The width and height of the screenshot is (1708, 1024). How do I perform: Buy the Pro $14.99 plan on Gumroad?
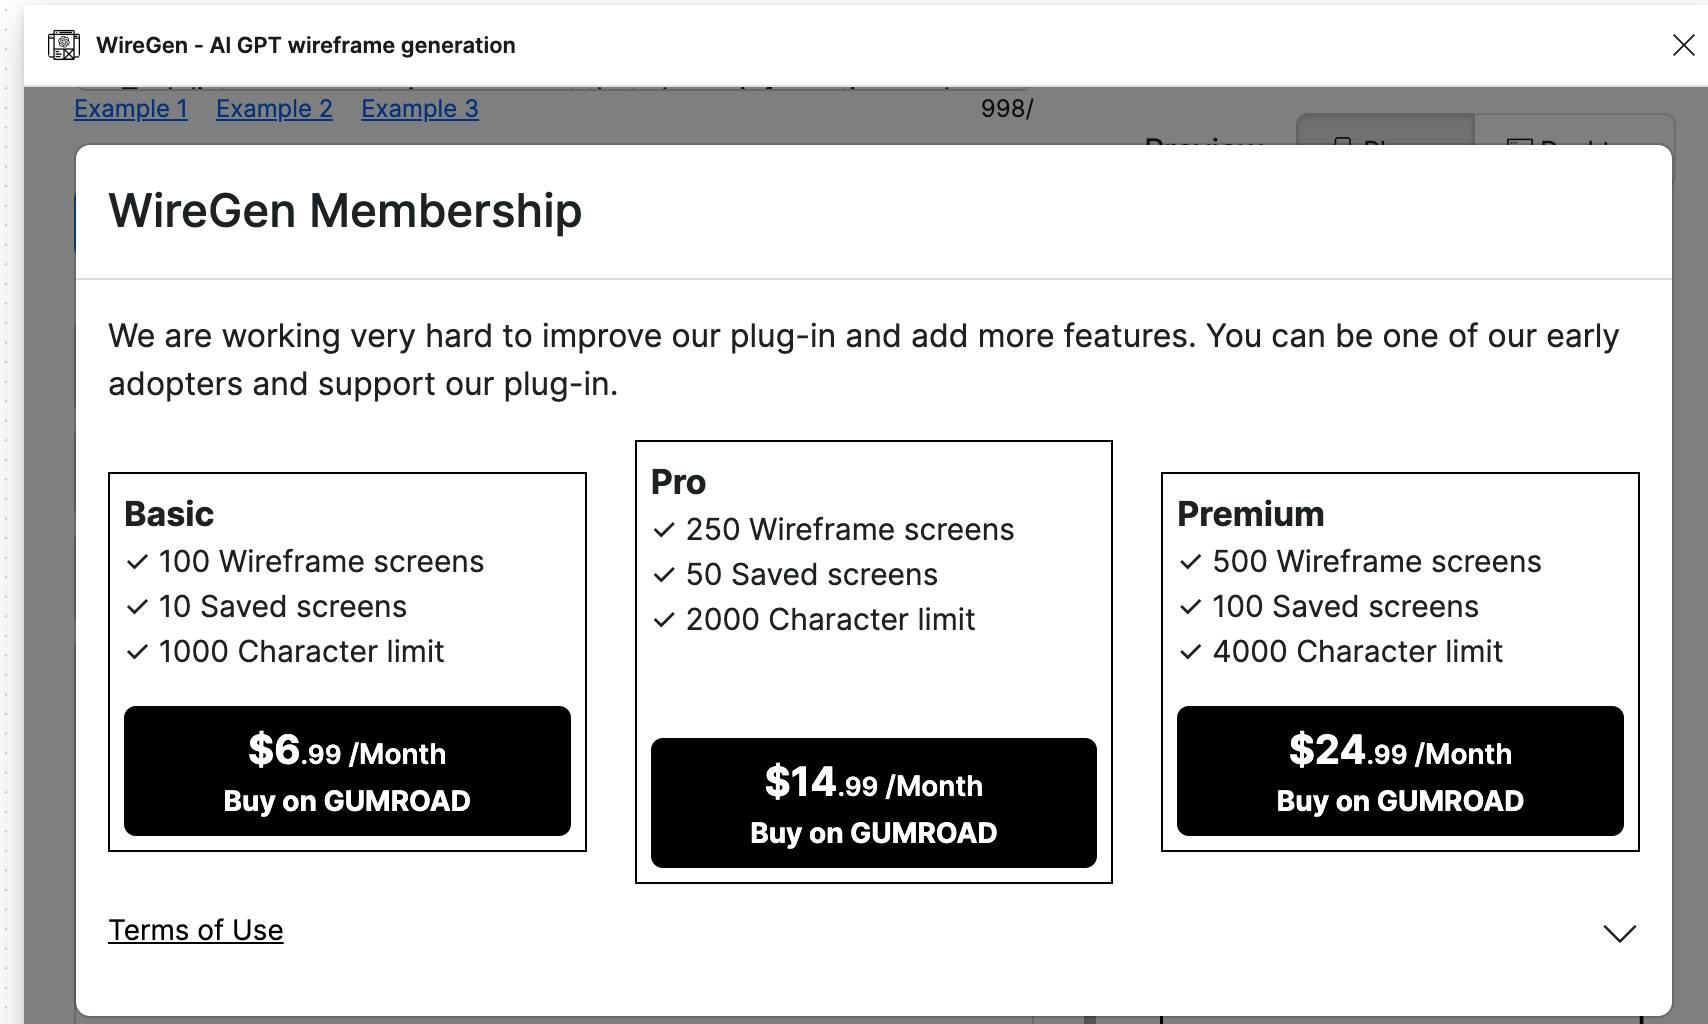874,803
